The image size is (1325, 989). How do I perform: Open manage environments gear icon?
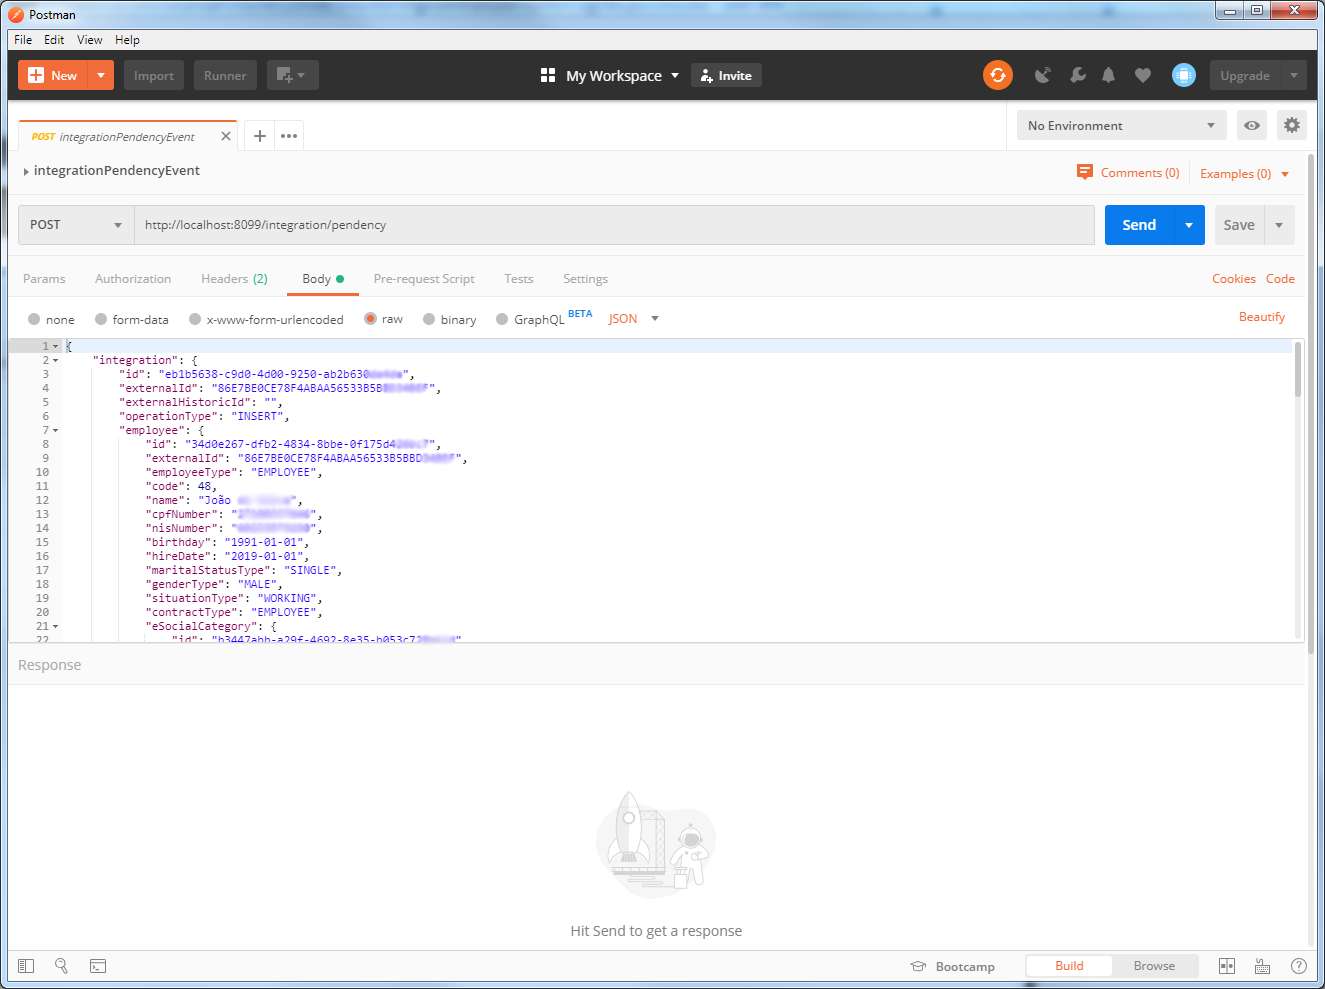point(1292,125)
